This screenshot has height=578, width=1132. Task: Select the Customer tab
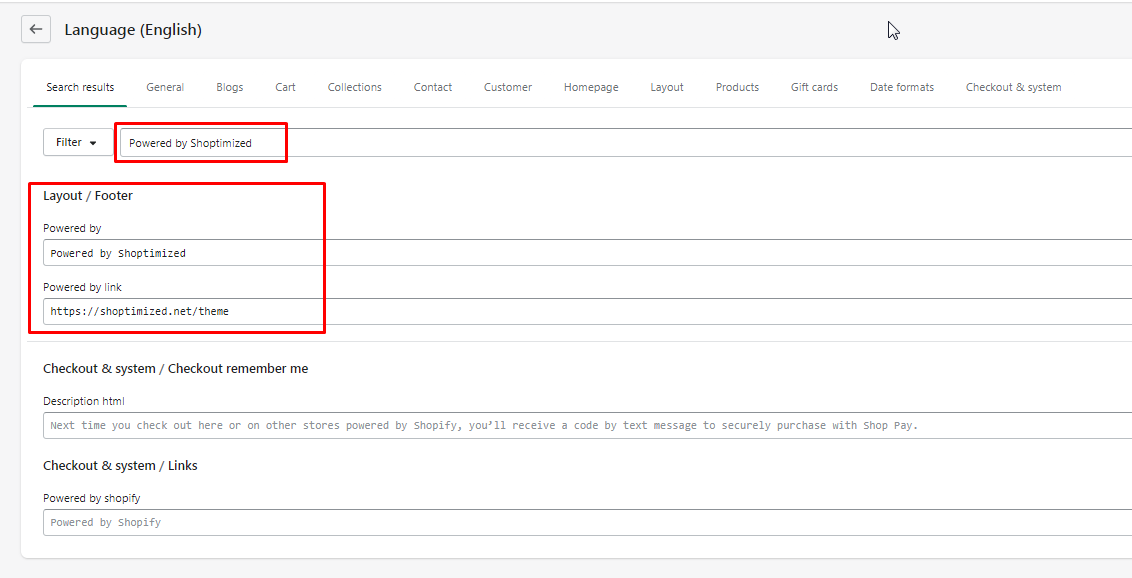coord(508,87)
